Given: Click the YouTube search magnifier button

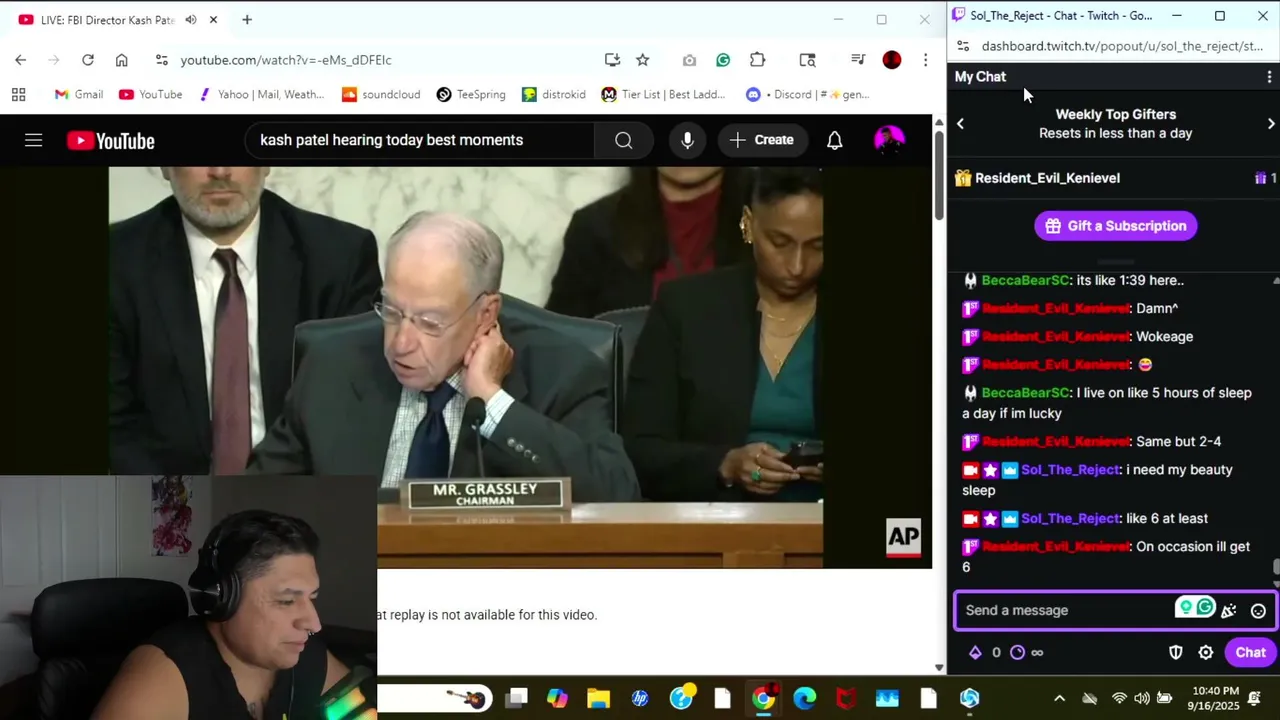Looking at the screenshot, I should (624, 141).
